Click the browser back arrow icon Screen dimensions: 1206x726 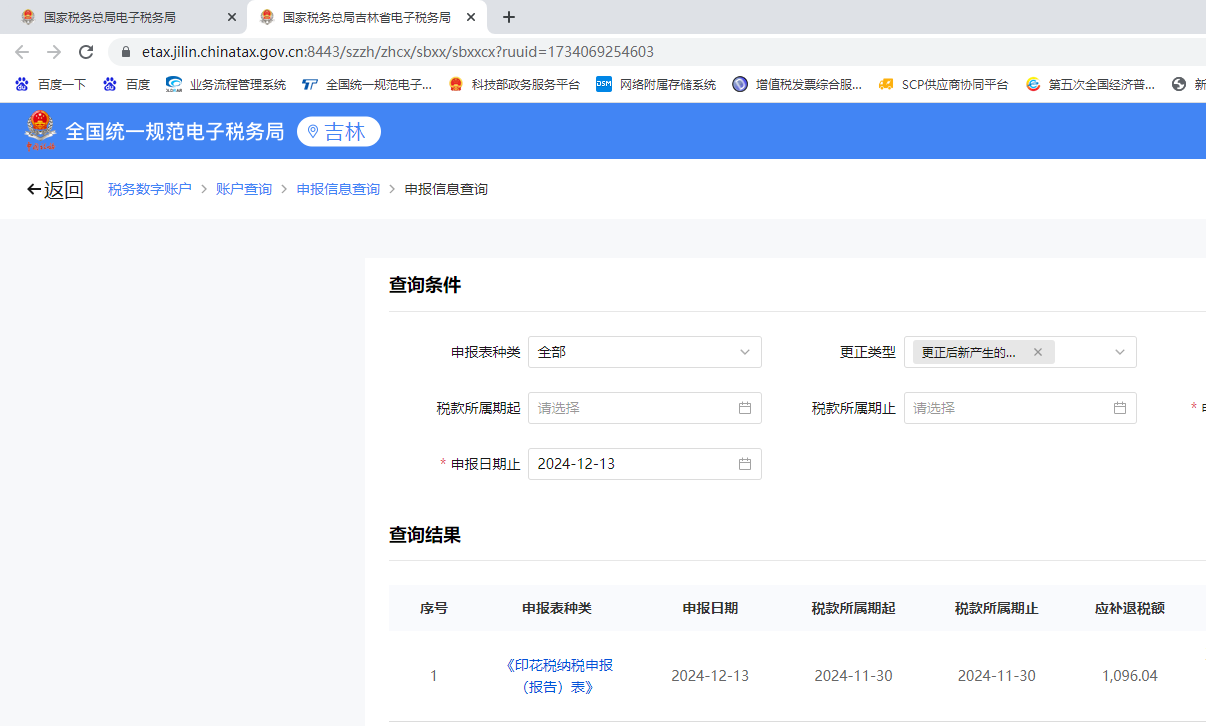coord(22,52)
